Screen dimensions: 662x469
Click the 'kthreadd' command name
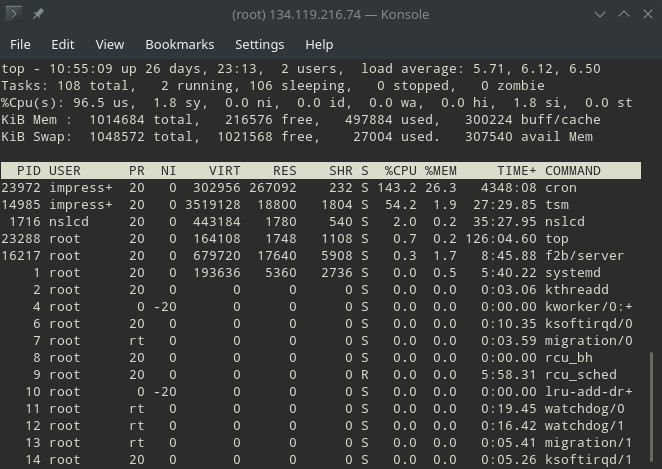[x=576, y=290]
